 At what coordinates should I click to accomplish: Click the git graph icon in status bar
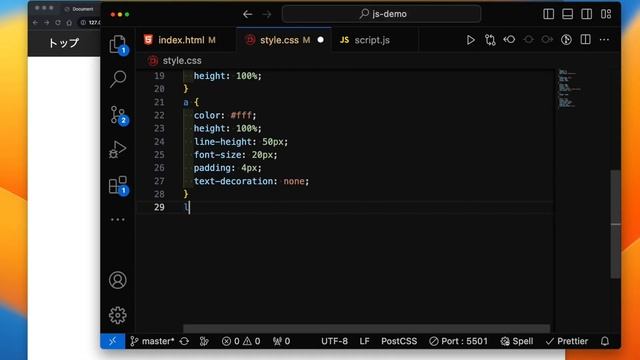pos(204,341)
